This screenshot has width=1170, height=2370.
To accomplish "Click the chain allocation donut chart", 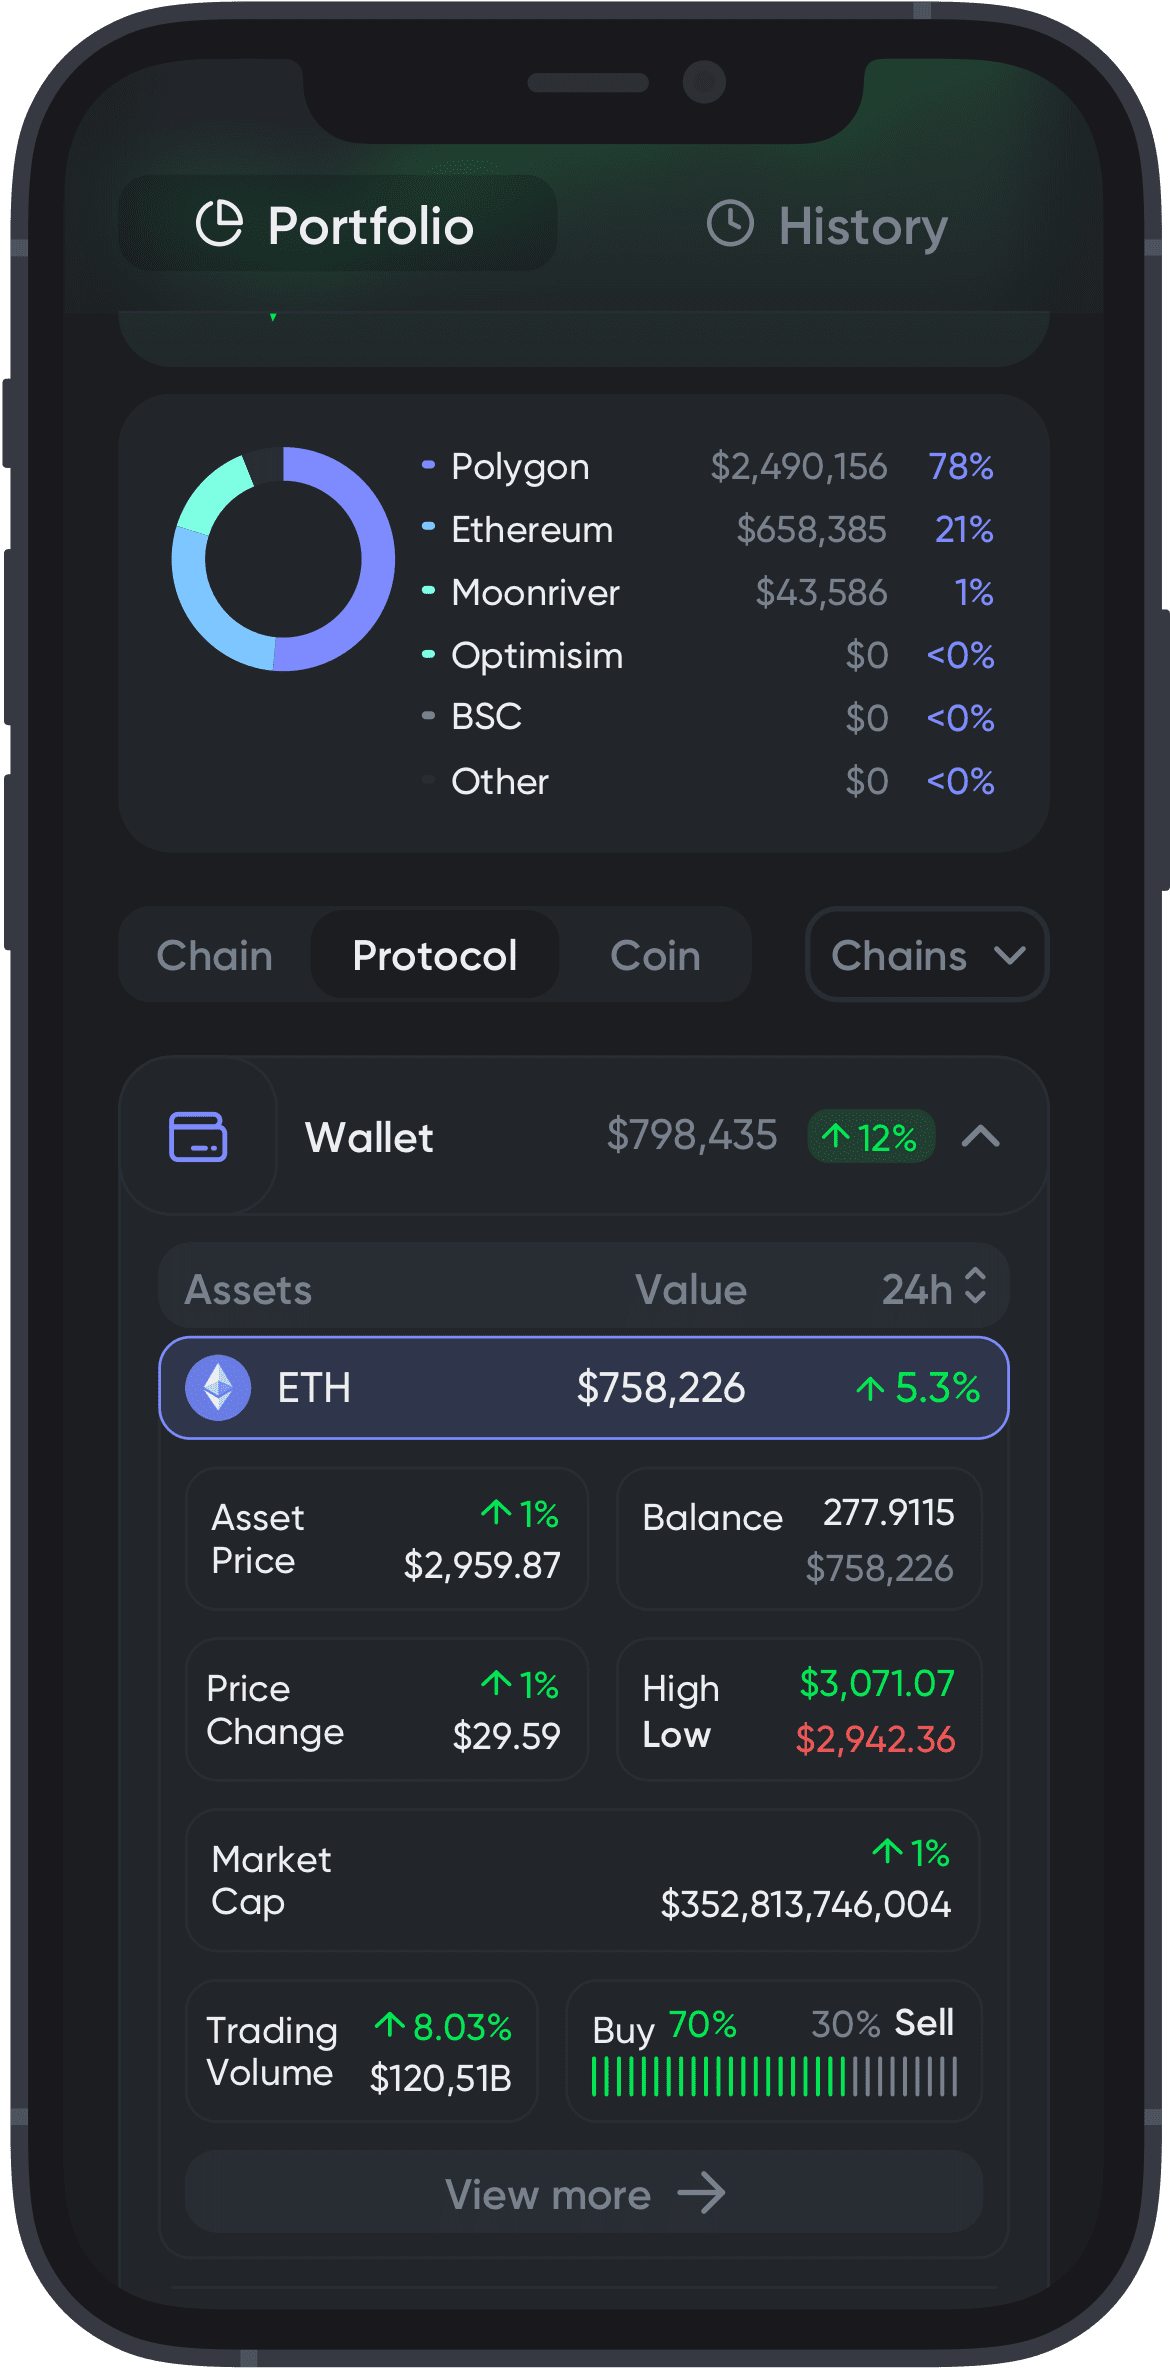I will click(283, 559).
